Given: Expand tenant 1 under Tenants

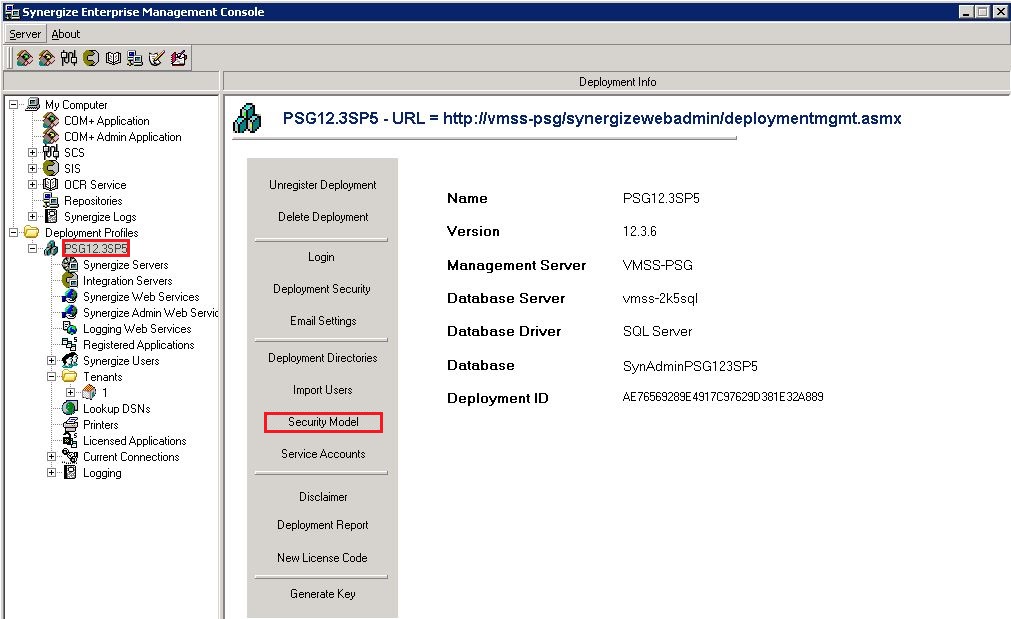Looking at the screenshot, I should [x=70, y=392].
